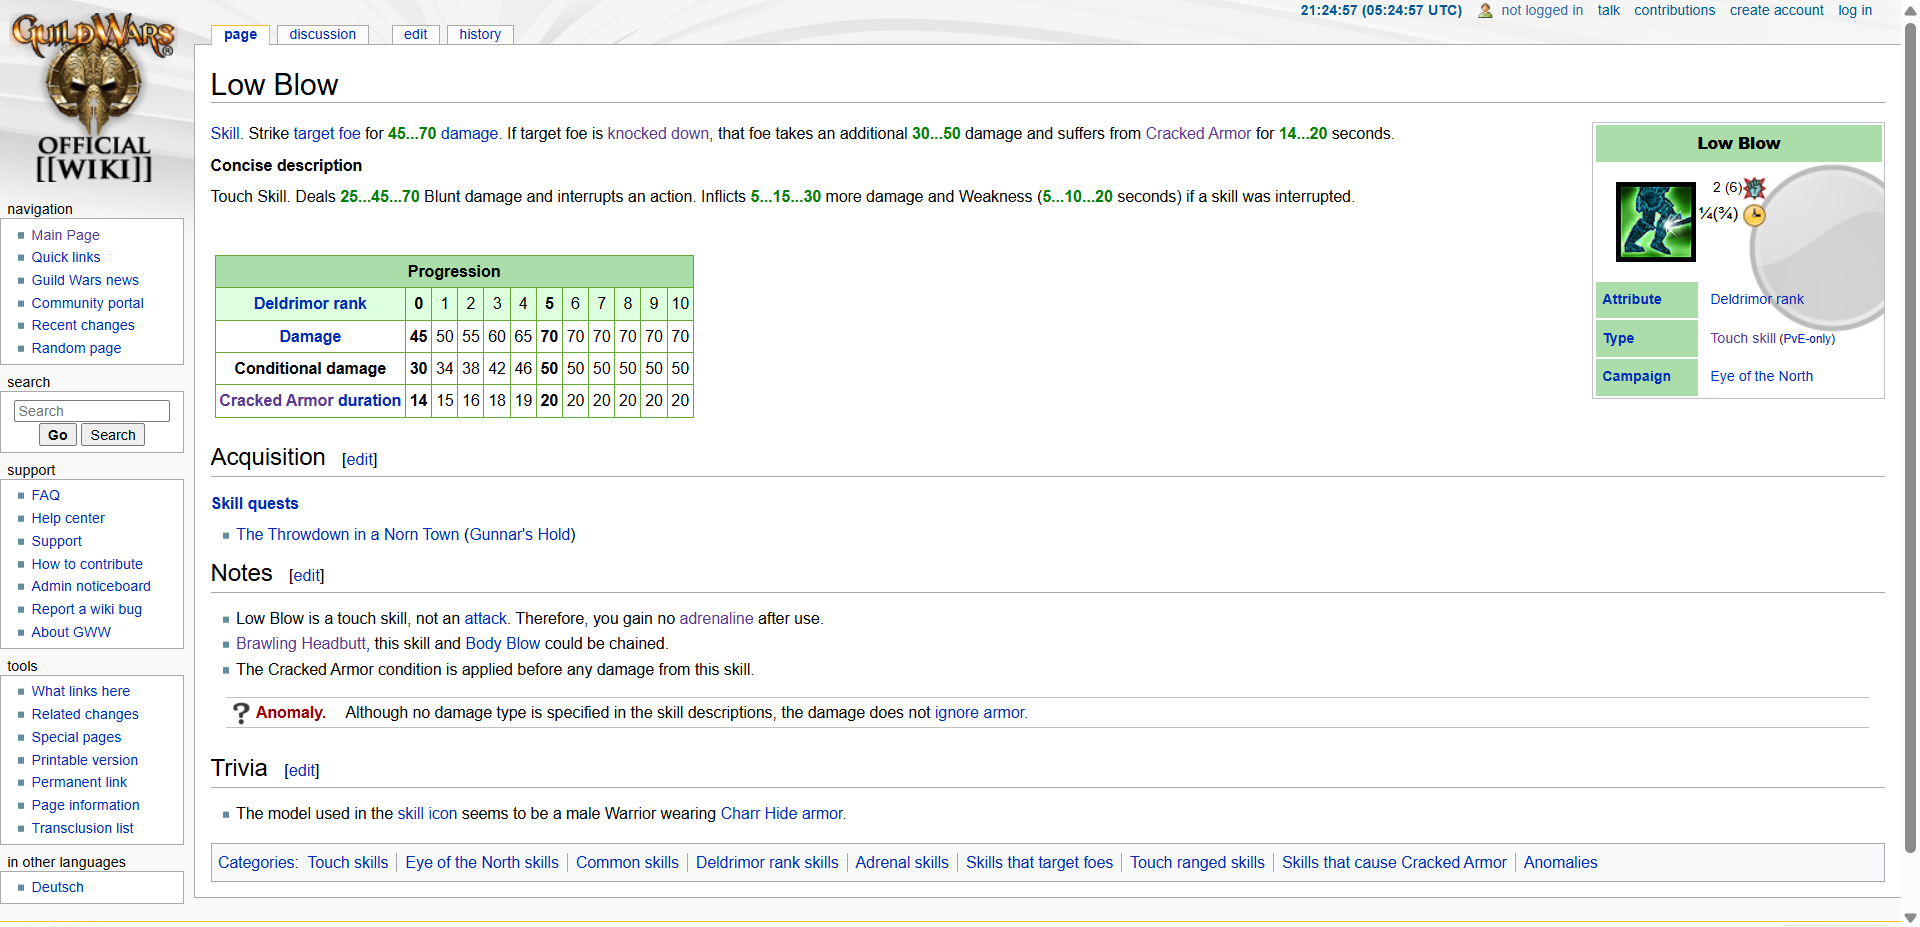Edit the Notes section

point(306,575)
